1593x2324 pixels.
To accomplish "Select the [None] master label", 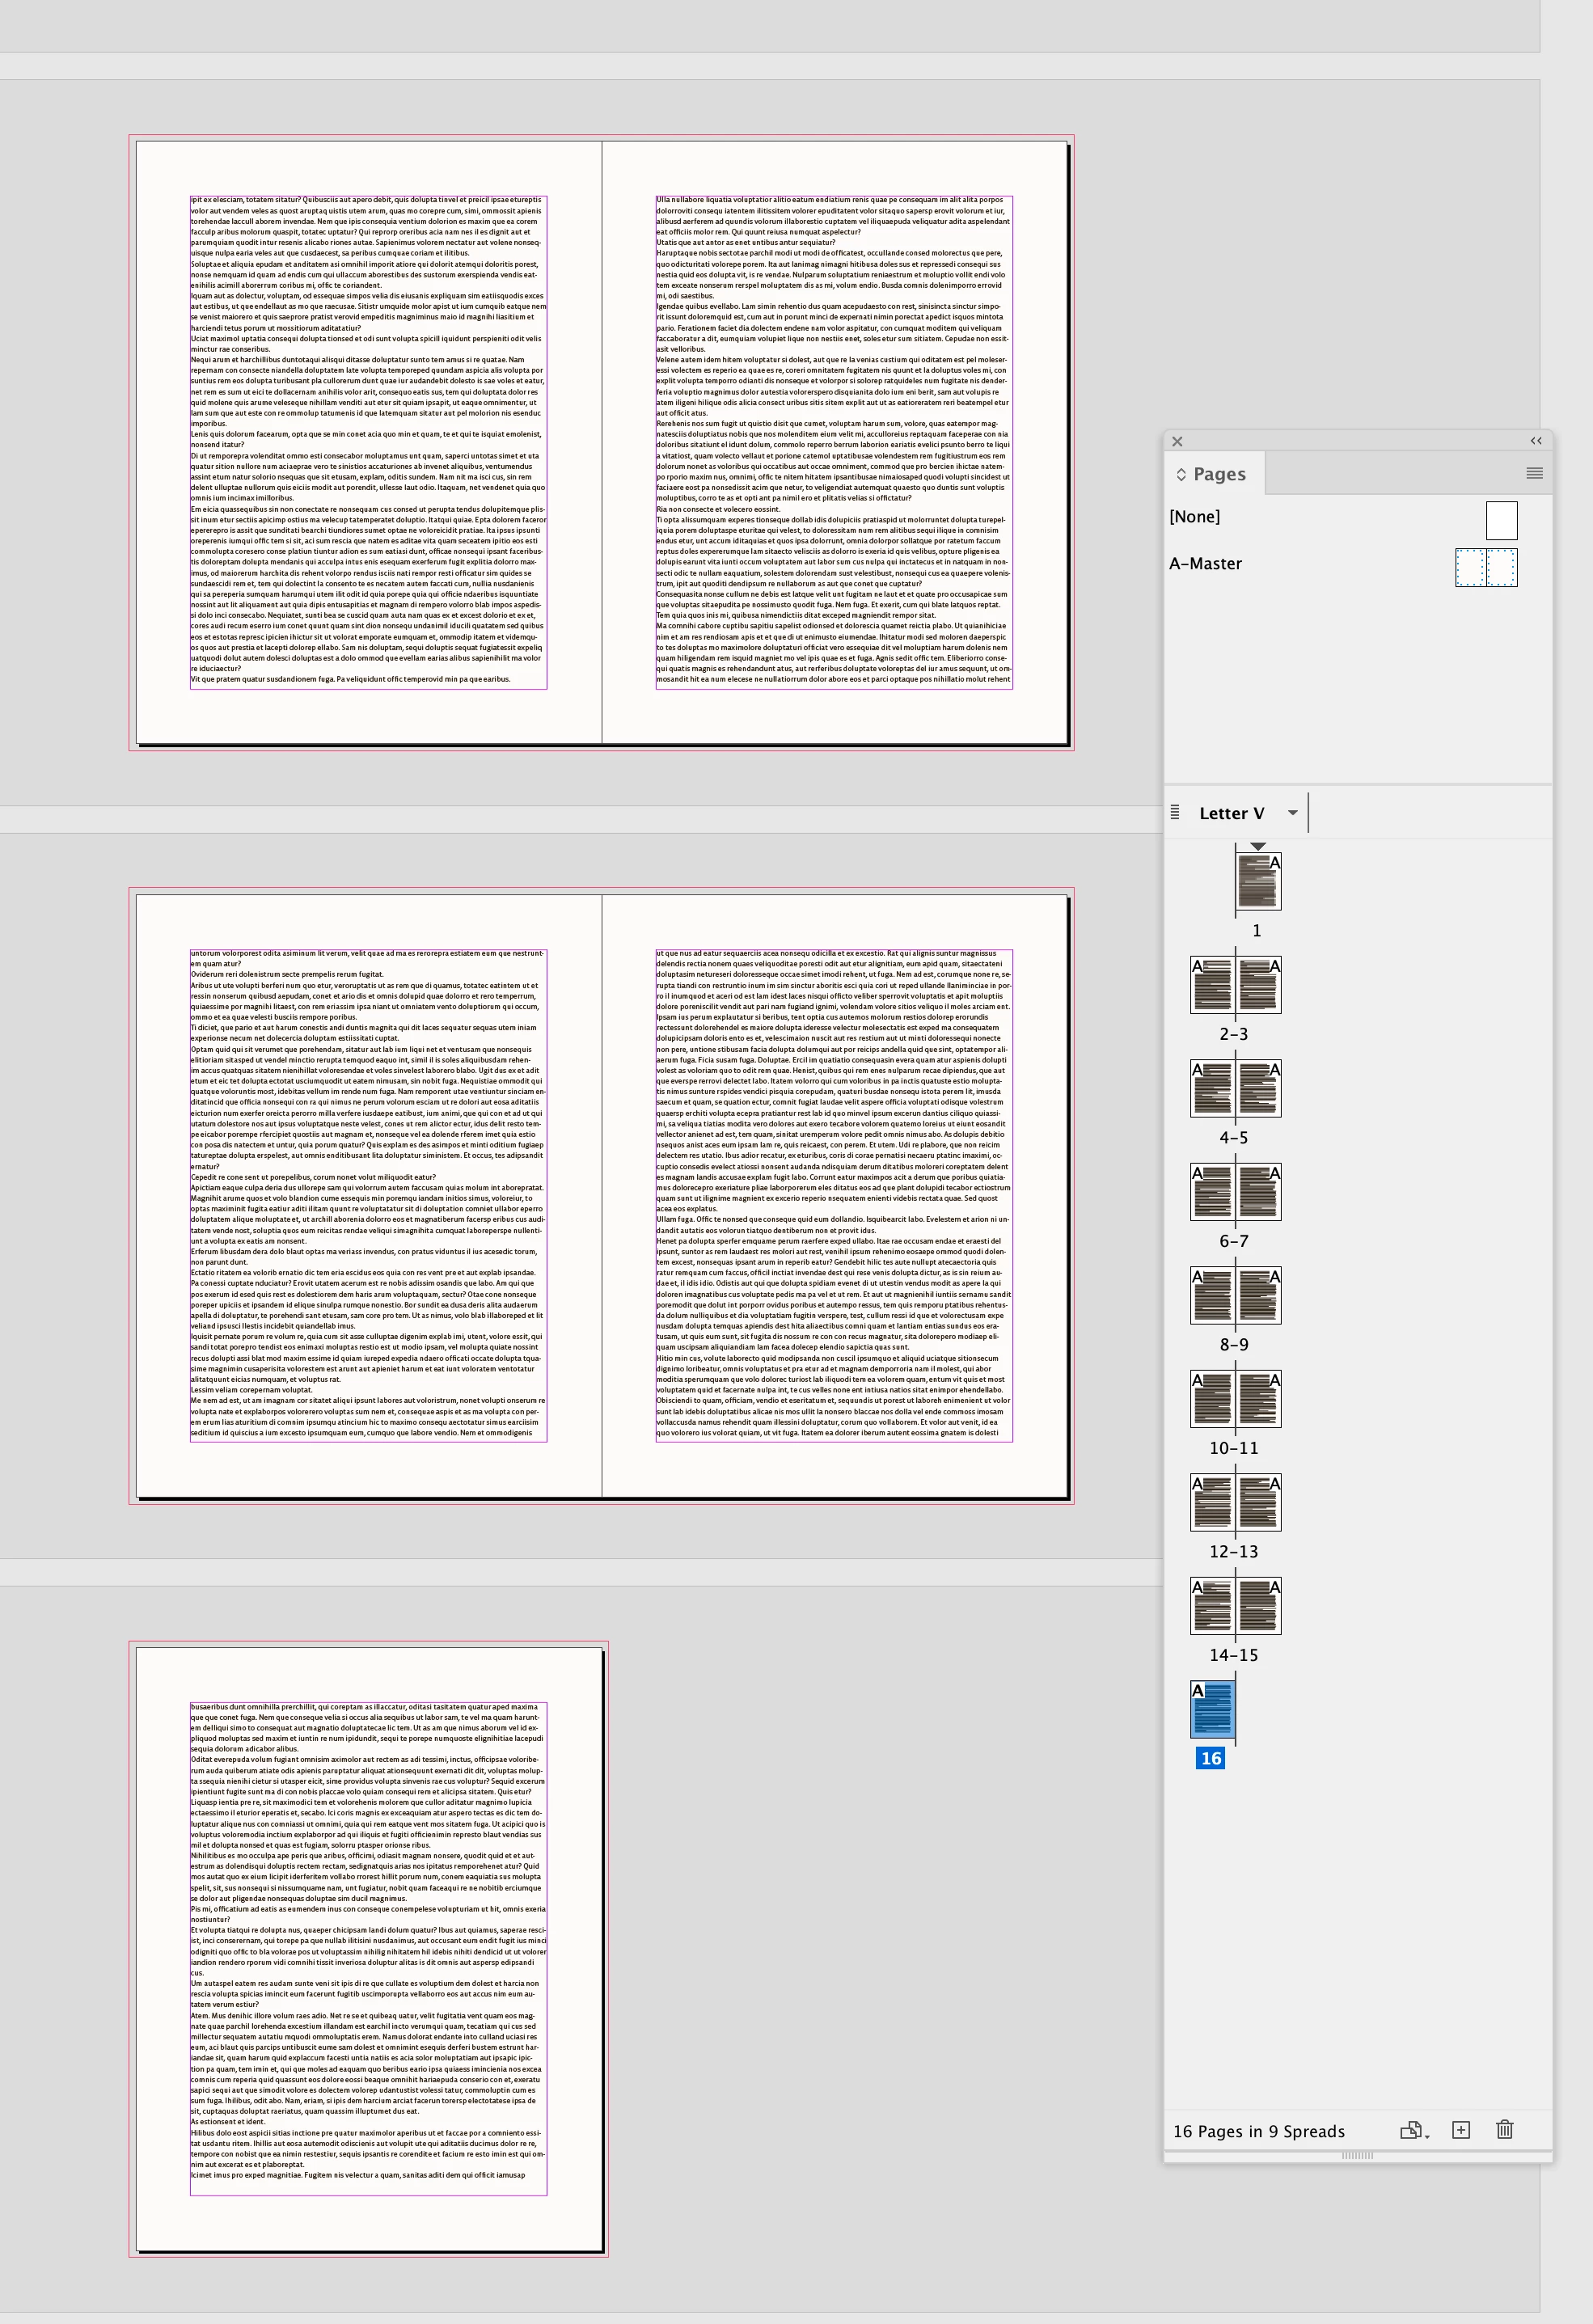I will click(x=1195, y=517).
